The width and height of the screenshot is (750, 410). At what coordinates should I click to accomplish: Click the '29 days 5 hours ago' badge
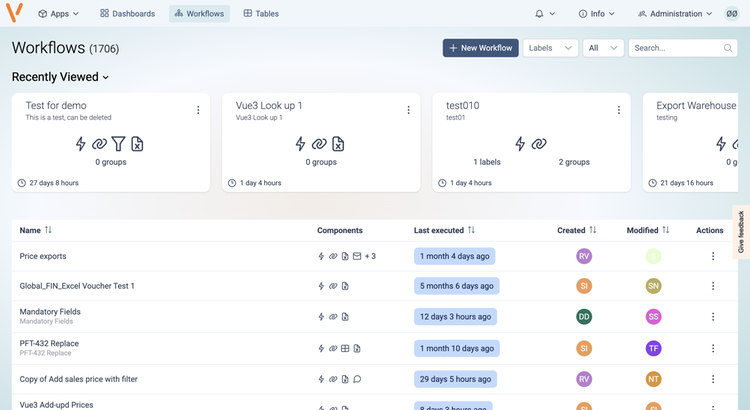click(x=455, y=379)
